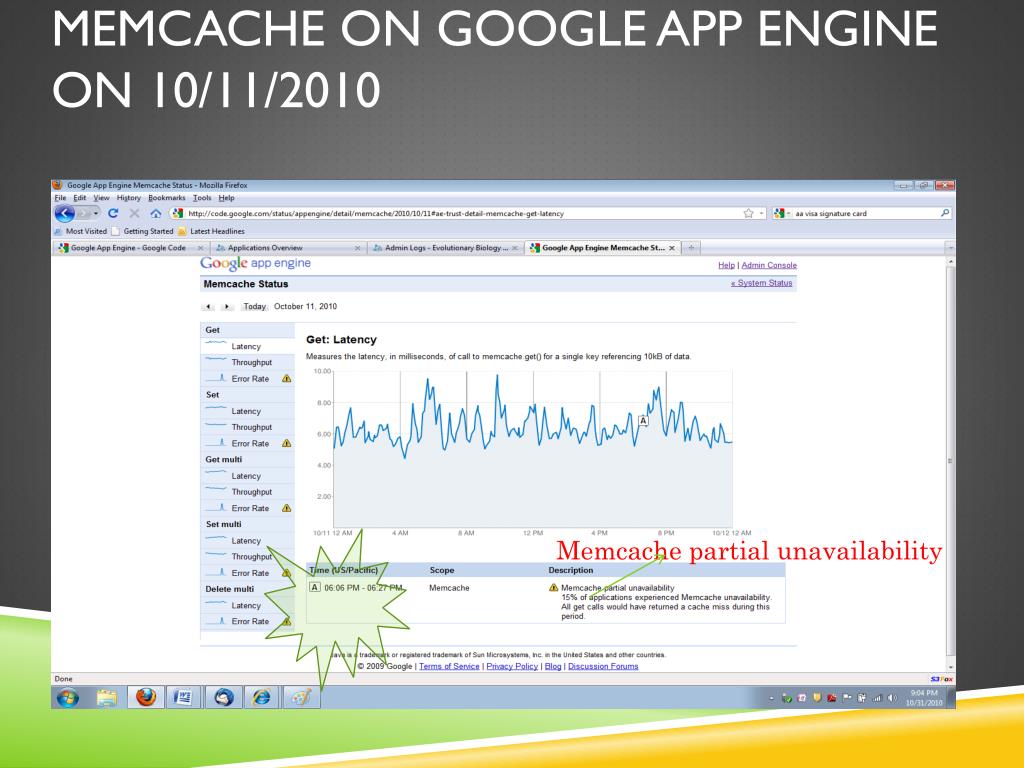The image size is (1024, 768).
Task: Select Get Latency graph
Action: [x=247, y=346]
